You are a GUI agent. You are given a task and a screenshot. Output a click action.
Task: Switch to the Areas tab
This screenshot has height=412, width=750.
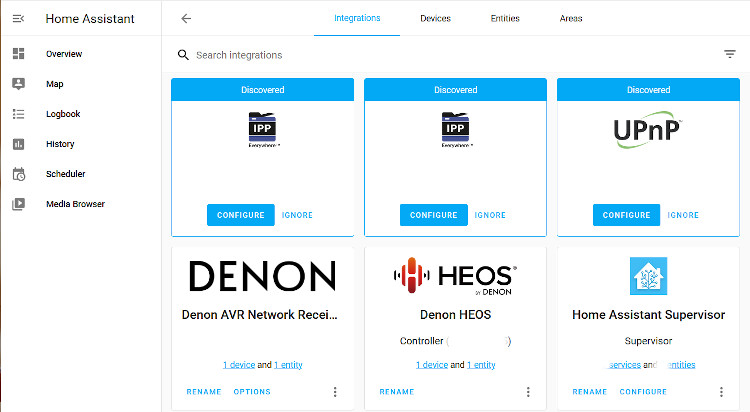tap(571, 18)
